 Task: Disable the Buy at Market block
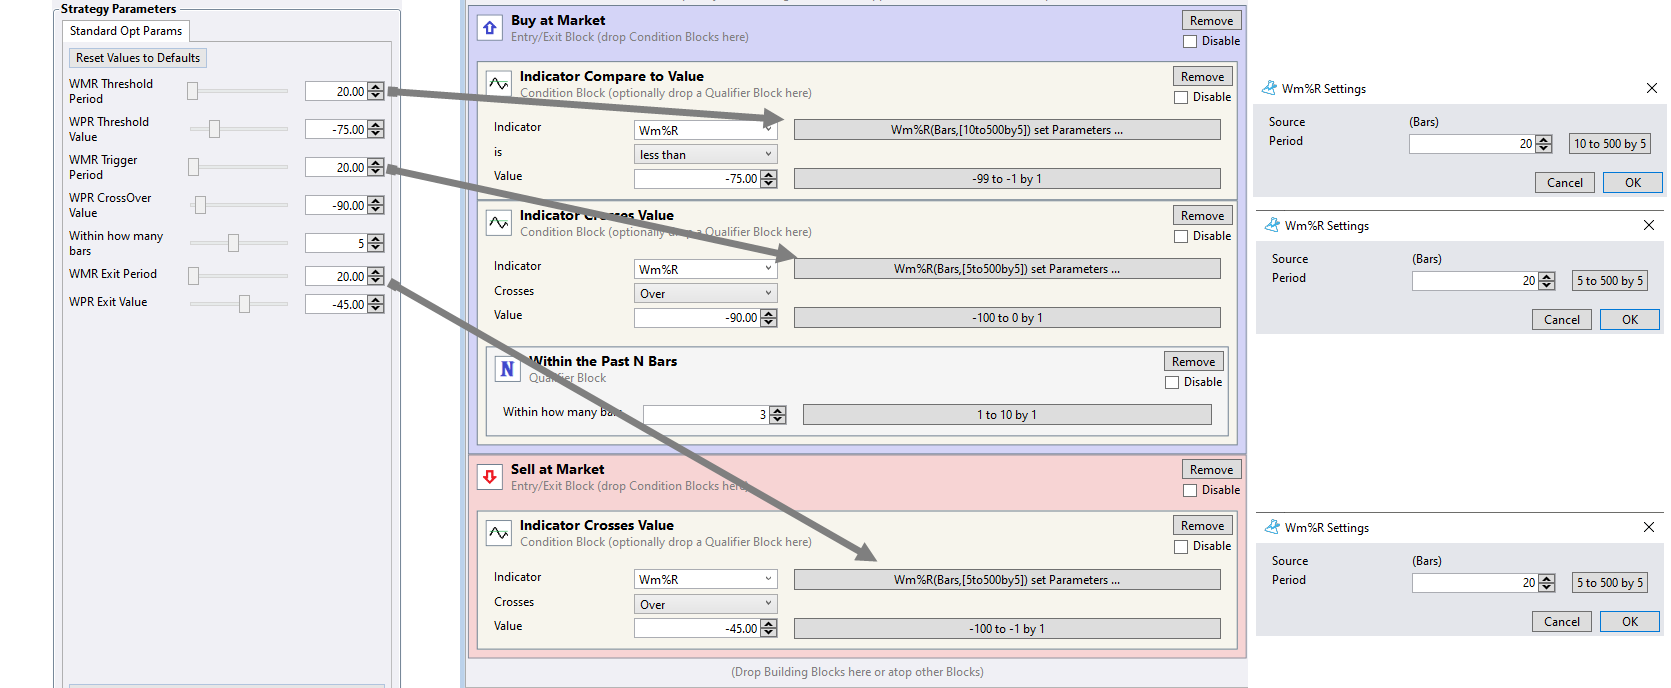1190,41
